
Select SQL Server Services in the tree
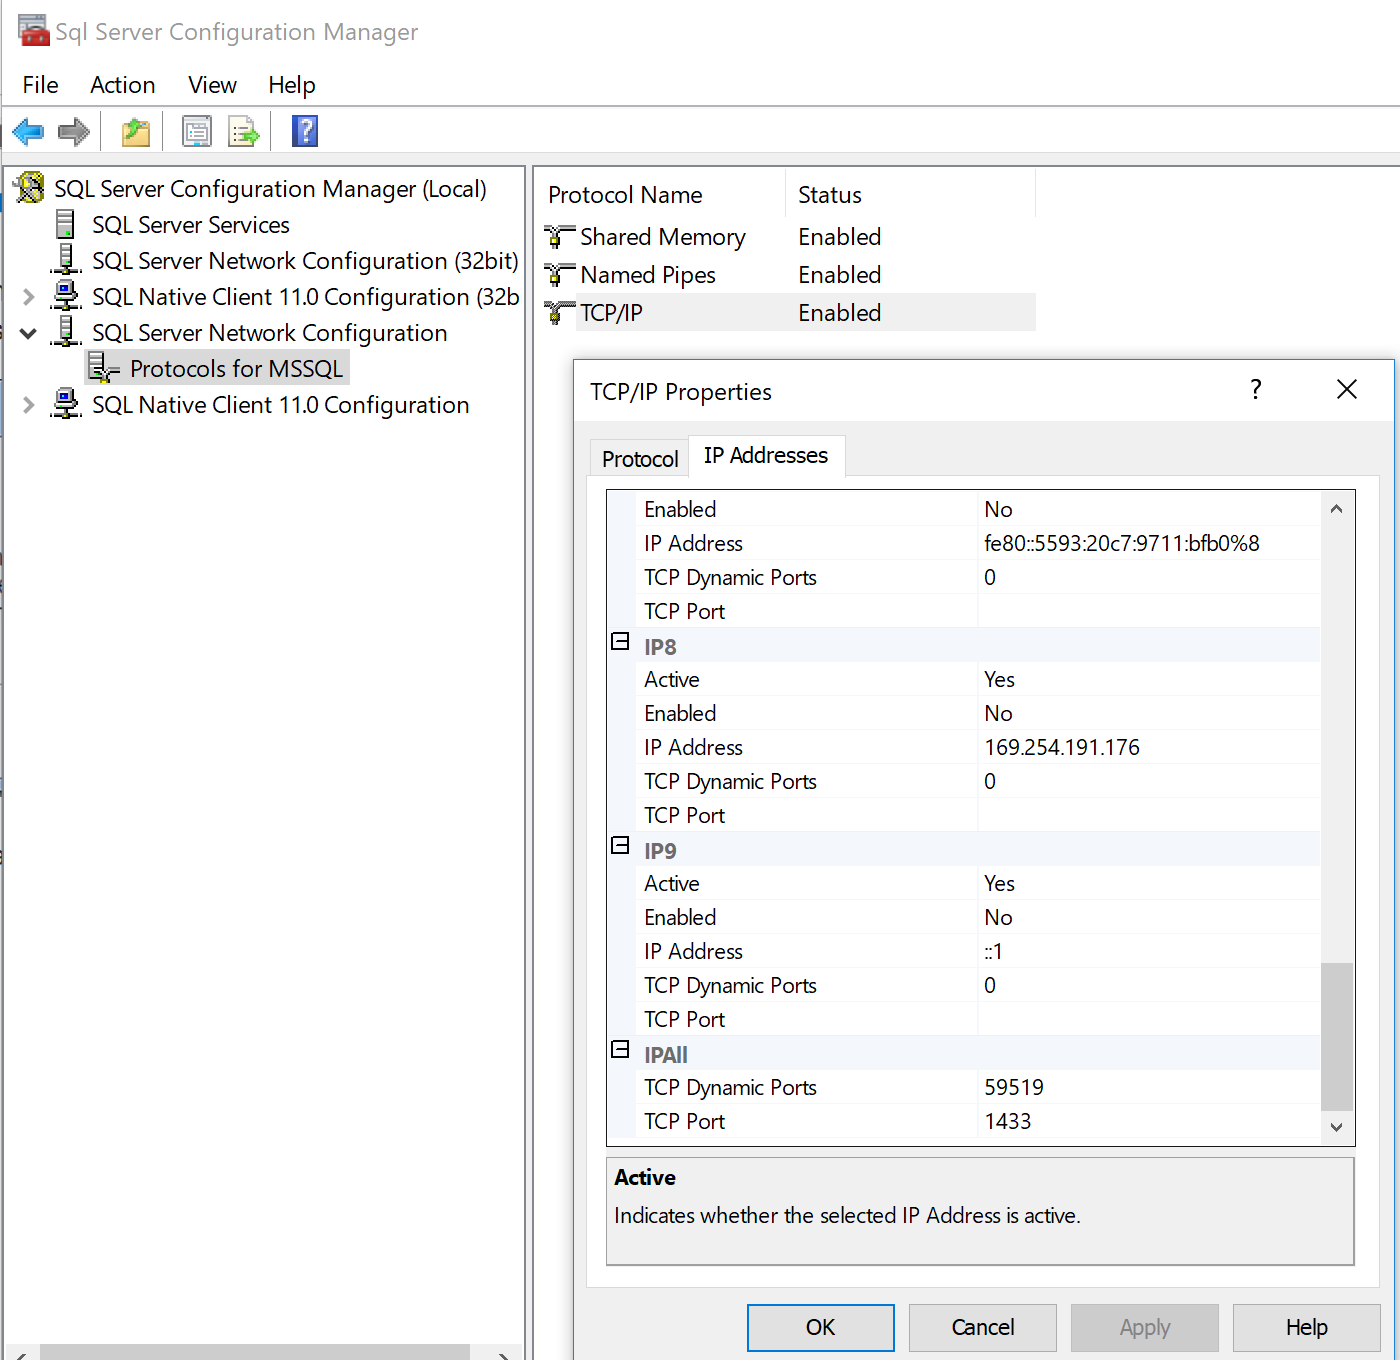pyautogui.click(x=190, y=225)
